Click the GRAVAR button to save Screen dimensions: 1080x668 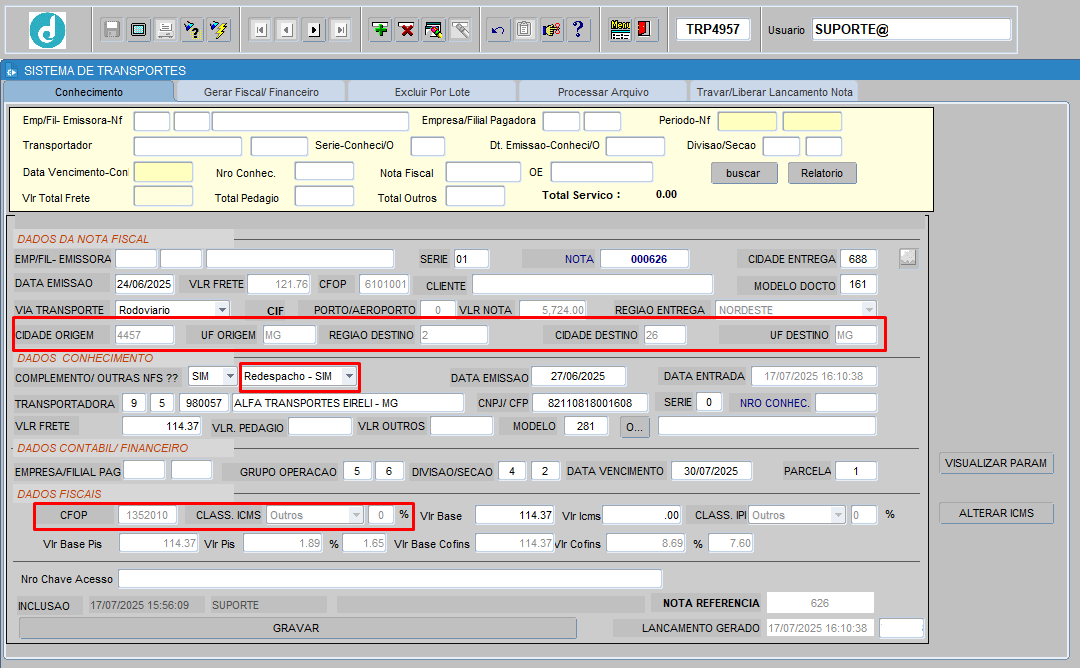click(297, 628)
